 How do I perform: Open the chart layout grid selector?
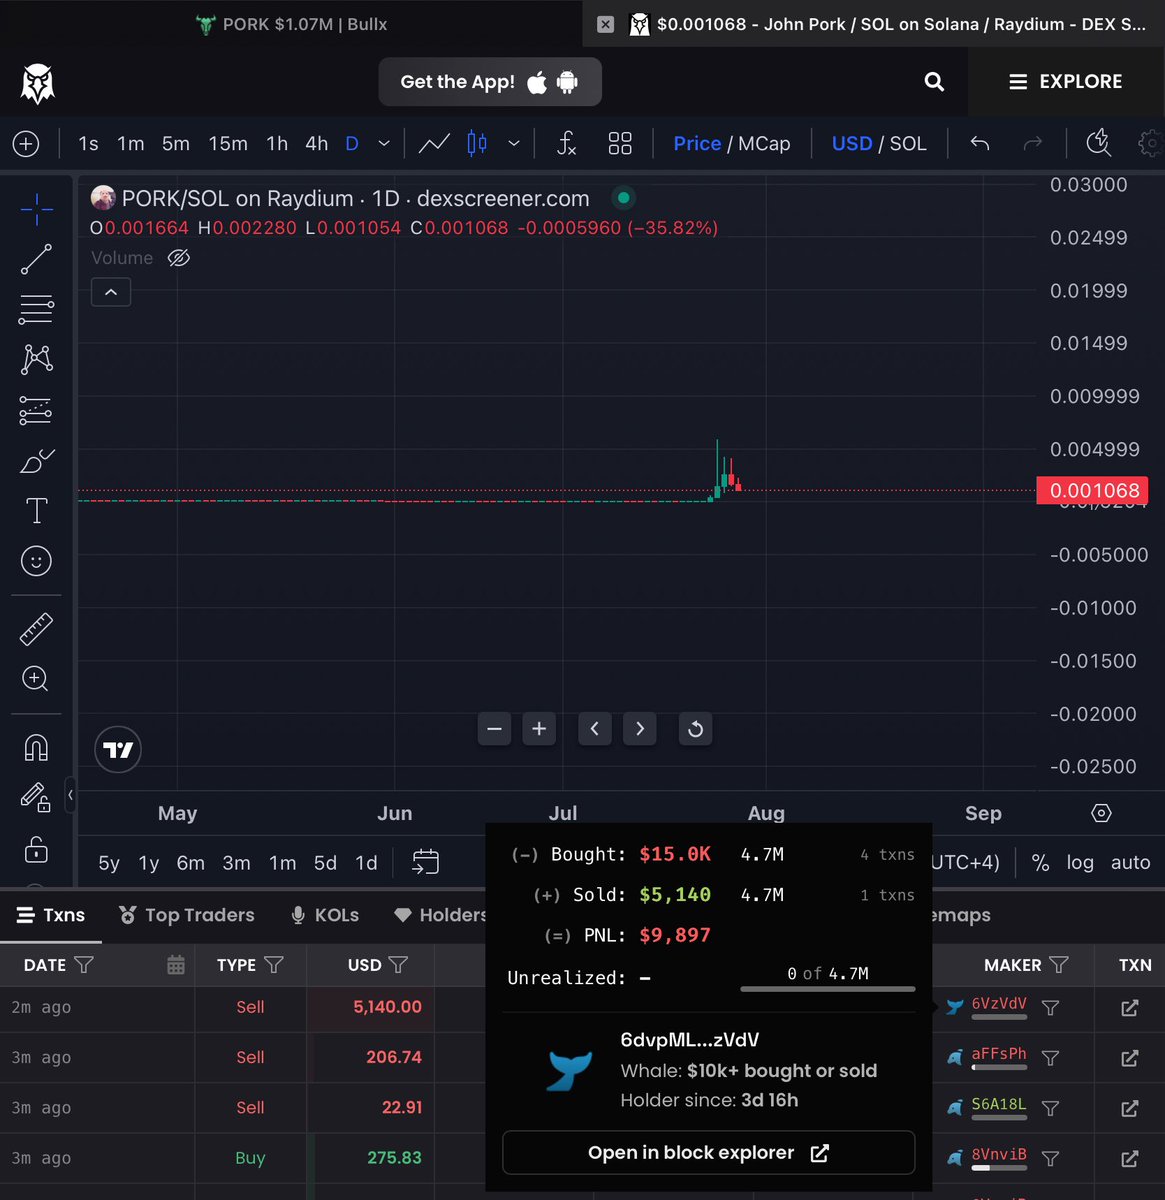point(620,144)
